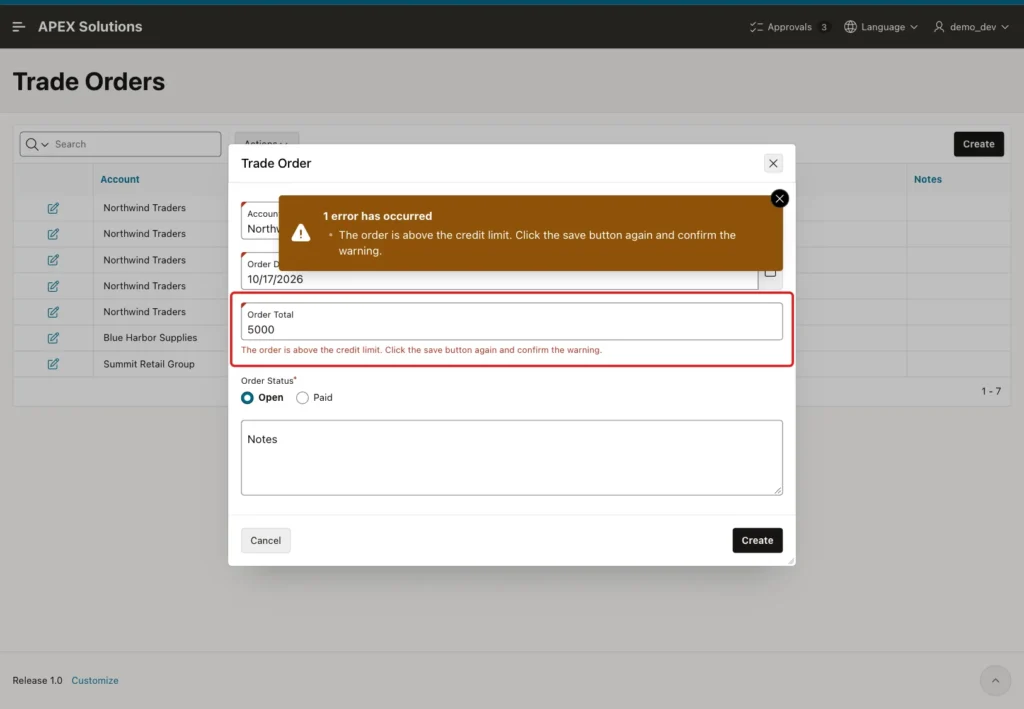
Task: Click the user profile icon
Action: coord(938,27)
